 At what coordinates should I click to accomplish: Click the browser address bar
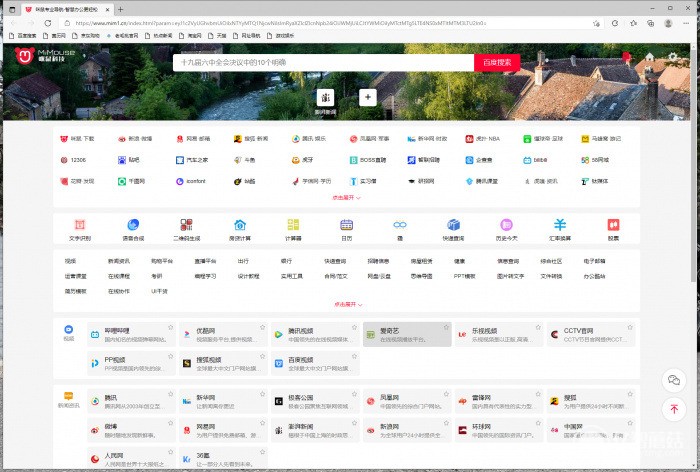330,23
